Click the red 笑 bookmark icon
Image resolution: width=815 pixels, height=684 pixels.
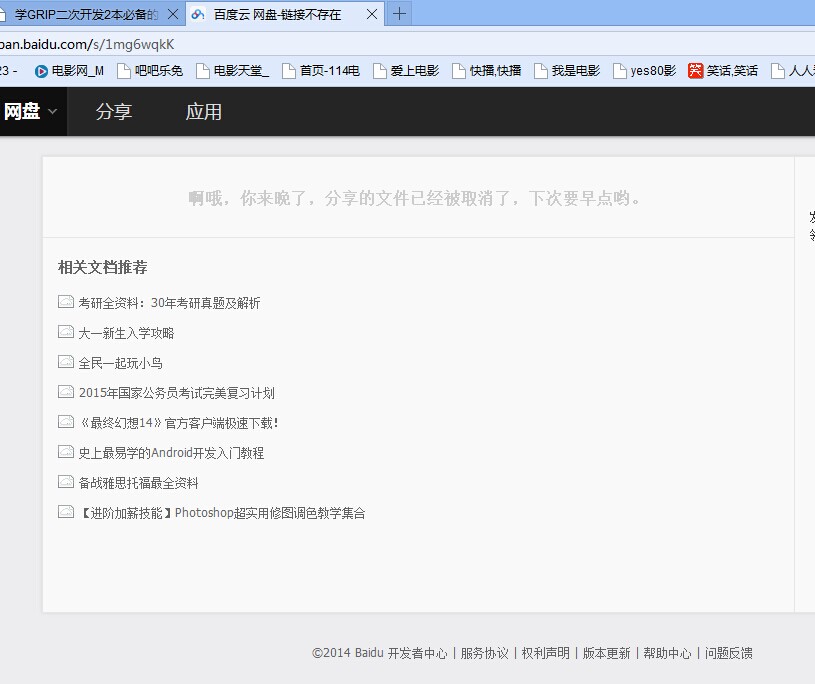(x=695, y=71)
